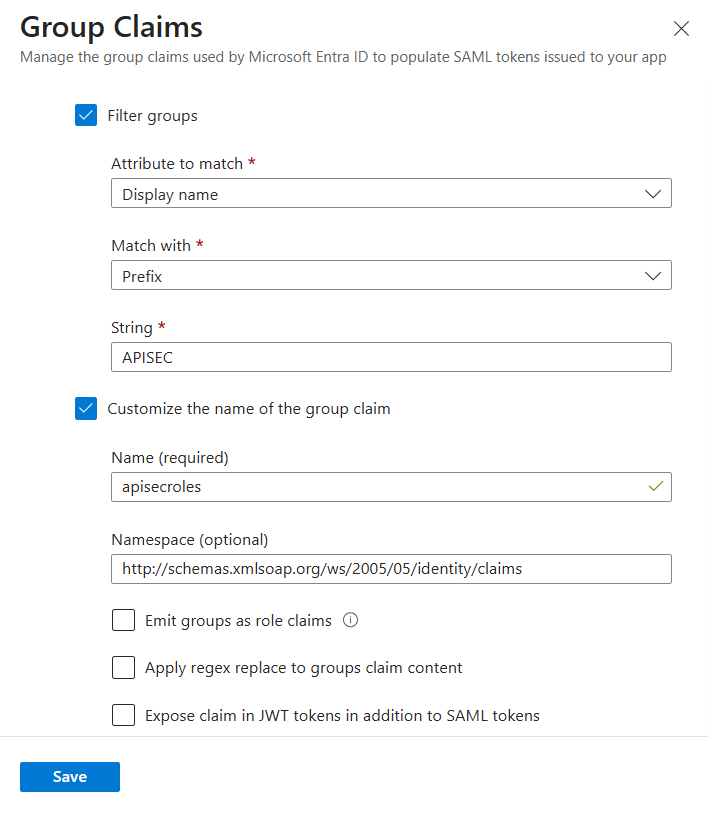708x816 pixels.
Task: Click the Apply regex replace label text
Action: pyautogui.click(x=304, y=668)
